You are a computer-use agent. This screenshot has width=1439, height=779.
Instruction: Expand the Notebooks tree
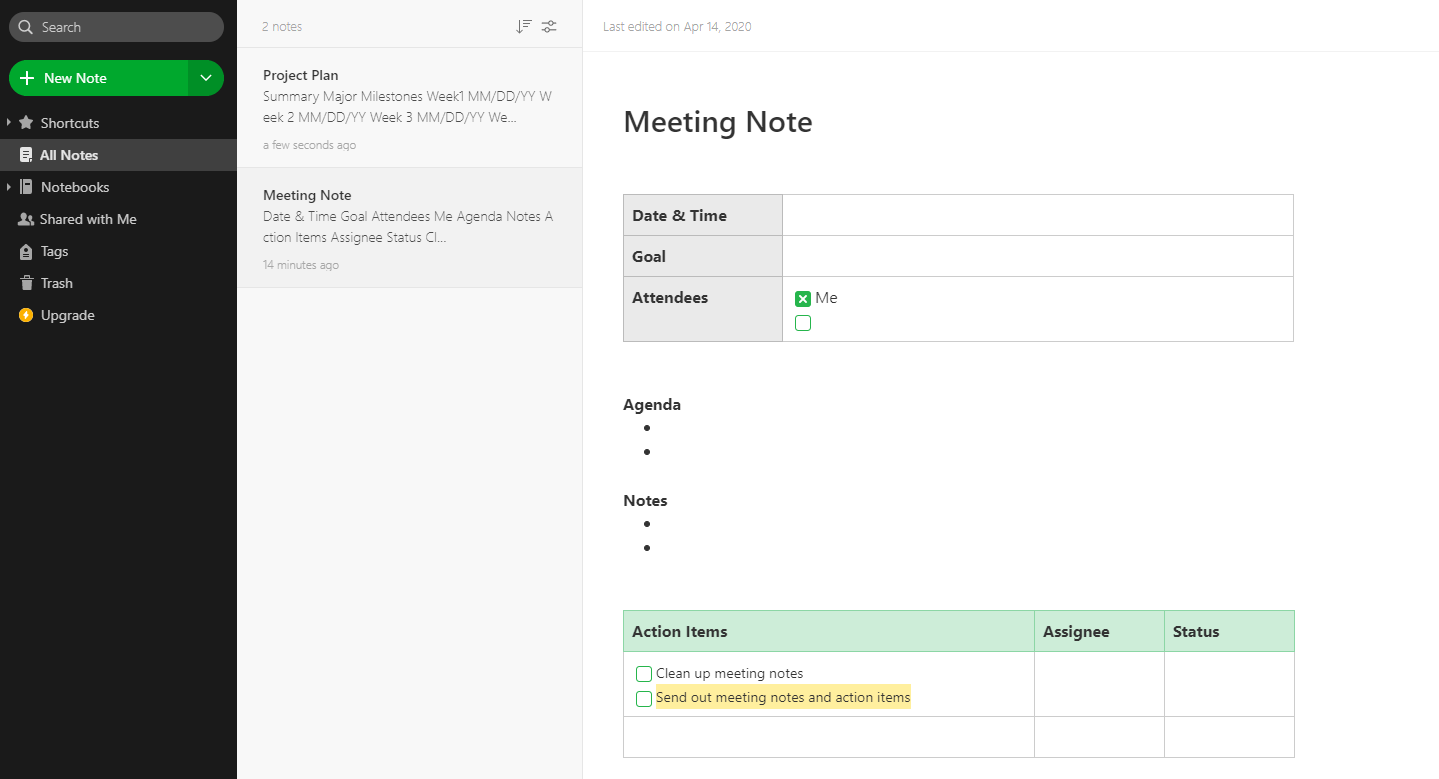(9, 187)
